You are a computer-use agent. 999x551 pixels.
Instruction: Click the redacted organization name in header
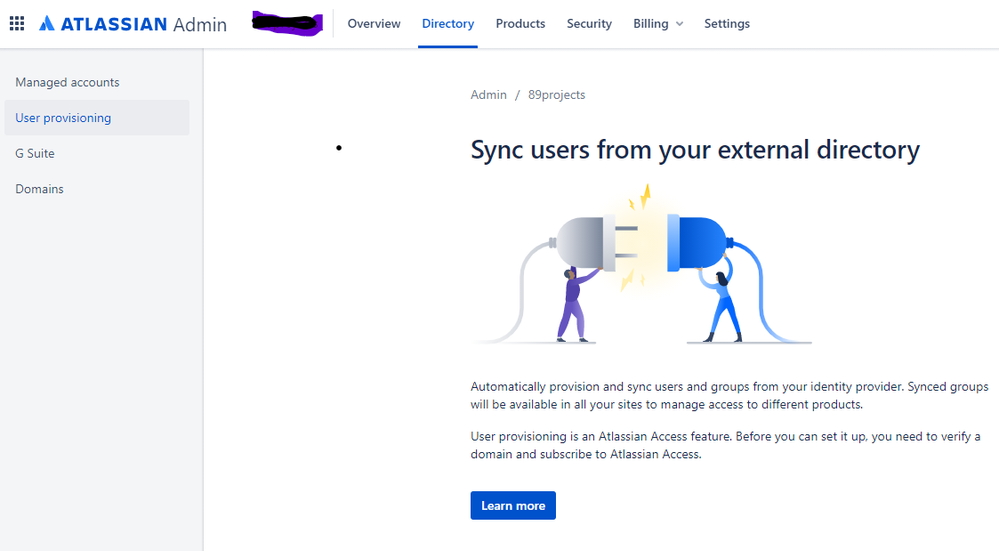coord(287,24)
